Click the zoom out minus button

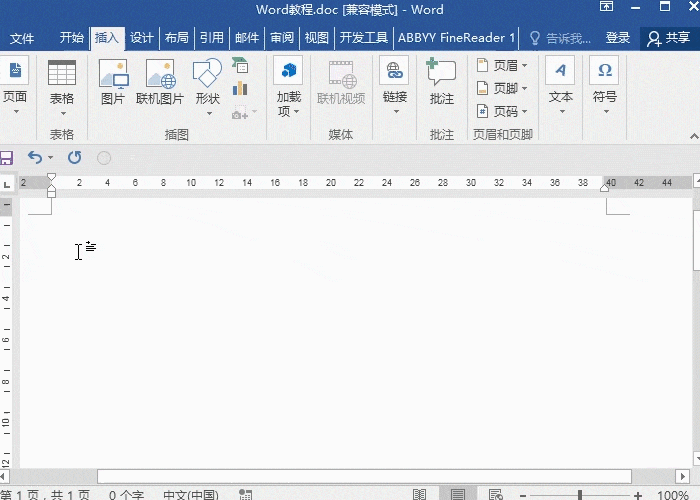click(x=523, y=495)
